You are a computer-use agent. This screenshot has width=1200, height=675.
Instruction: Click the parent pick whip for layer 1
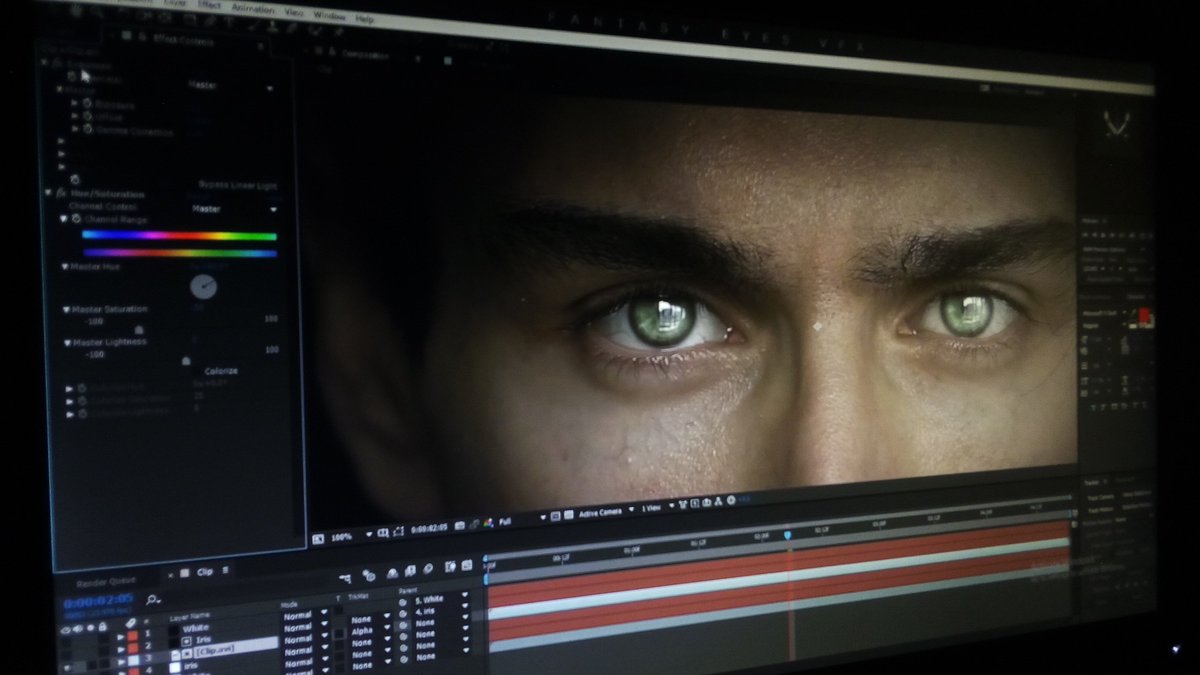click(402, 603)
